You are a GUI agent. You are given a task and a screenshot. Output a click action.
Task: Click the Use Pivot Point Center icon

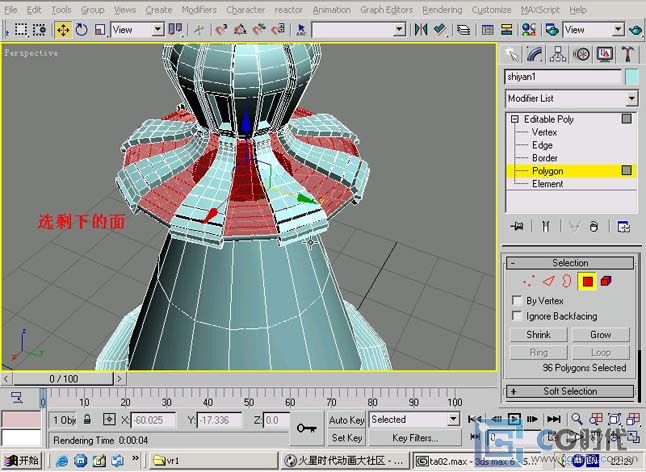click(x=176, y=30)
